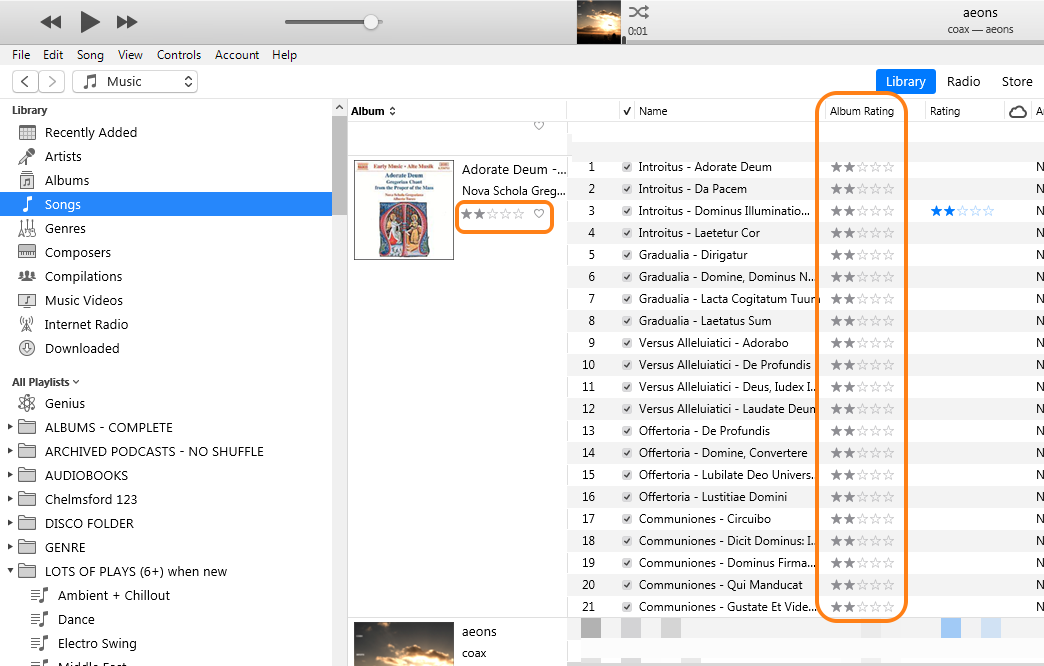Open the Edit menu
This screenshot has height=666, width=1044.
53,55
